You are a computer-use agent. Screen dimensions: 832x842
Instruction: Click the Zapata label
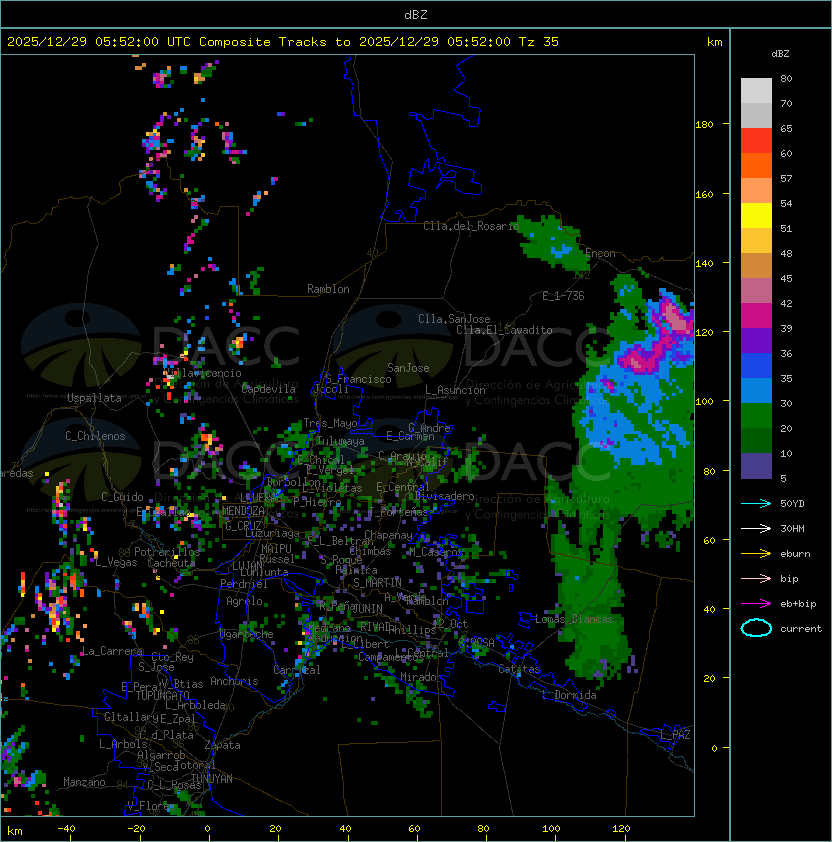222,745
